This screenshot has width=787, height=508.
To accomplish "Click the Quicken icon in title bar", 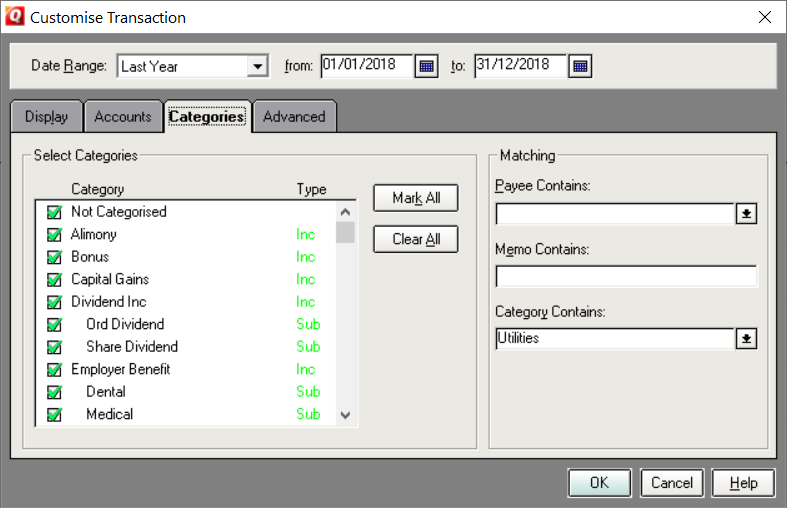I will coord(15,17).
